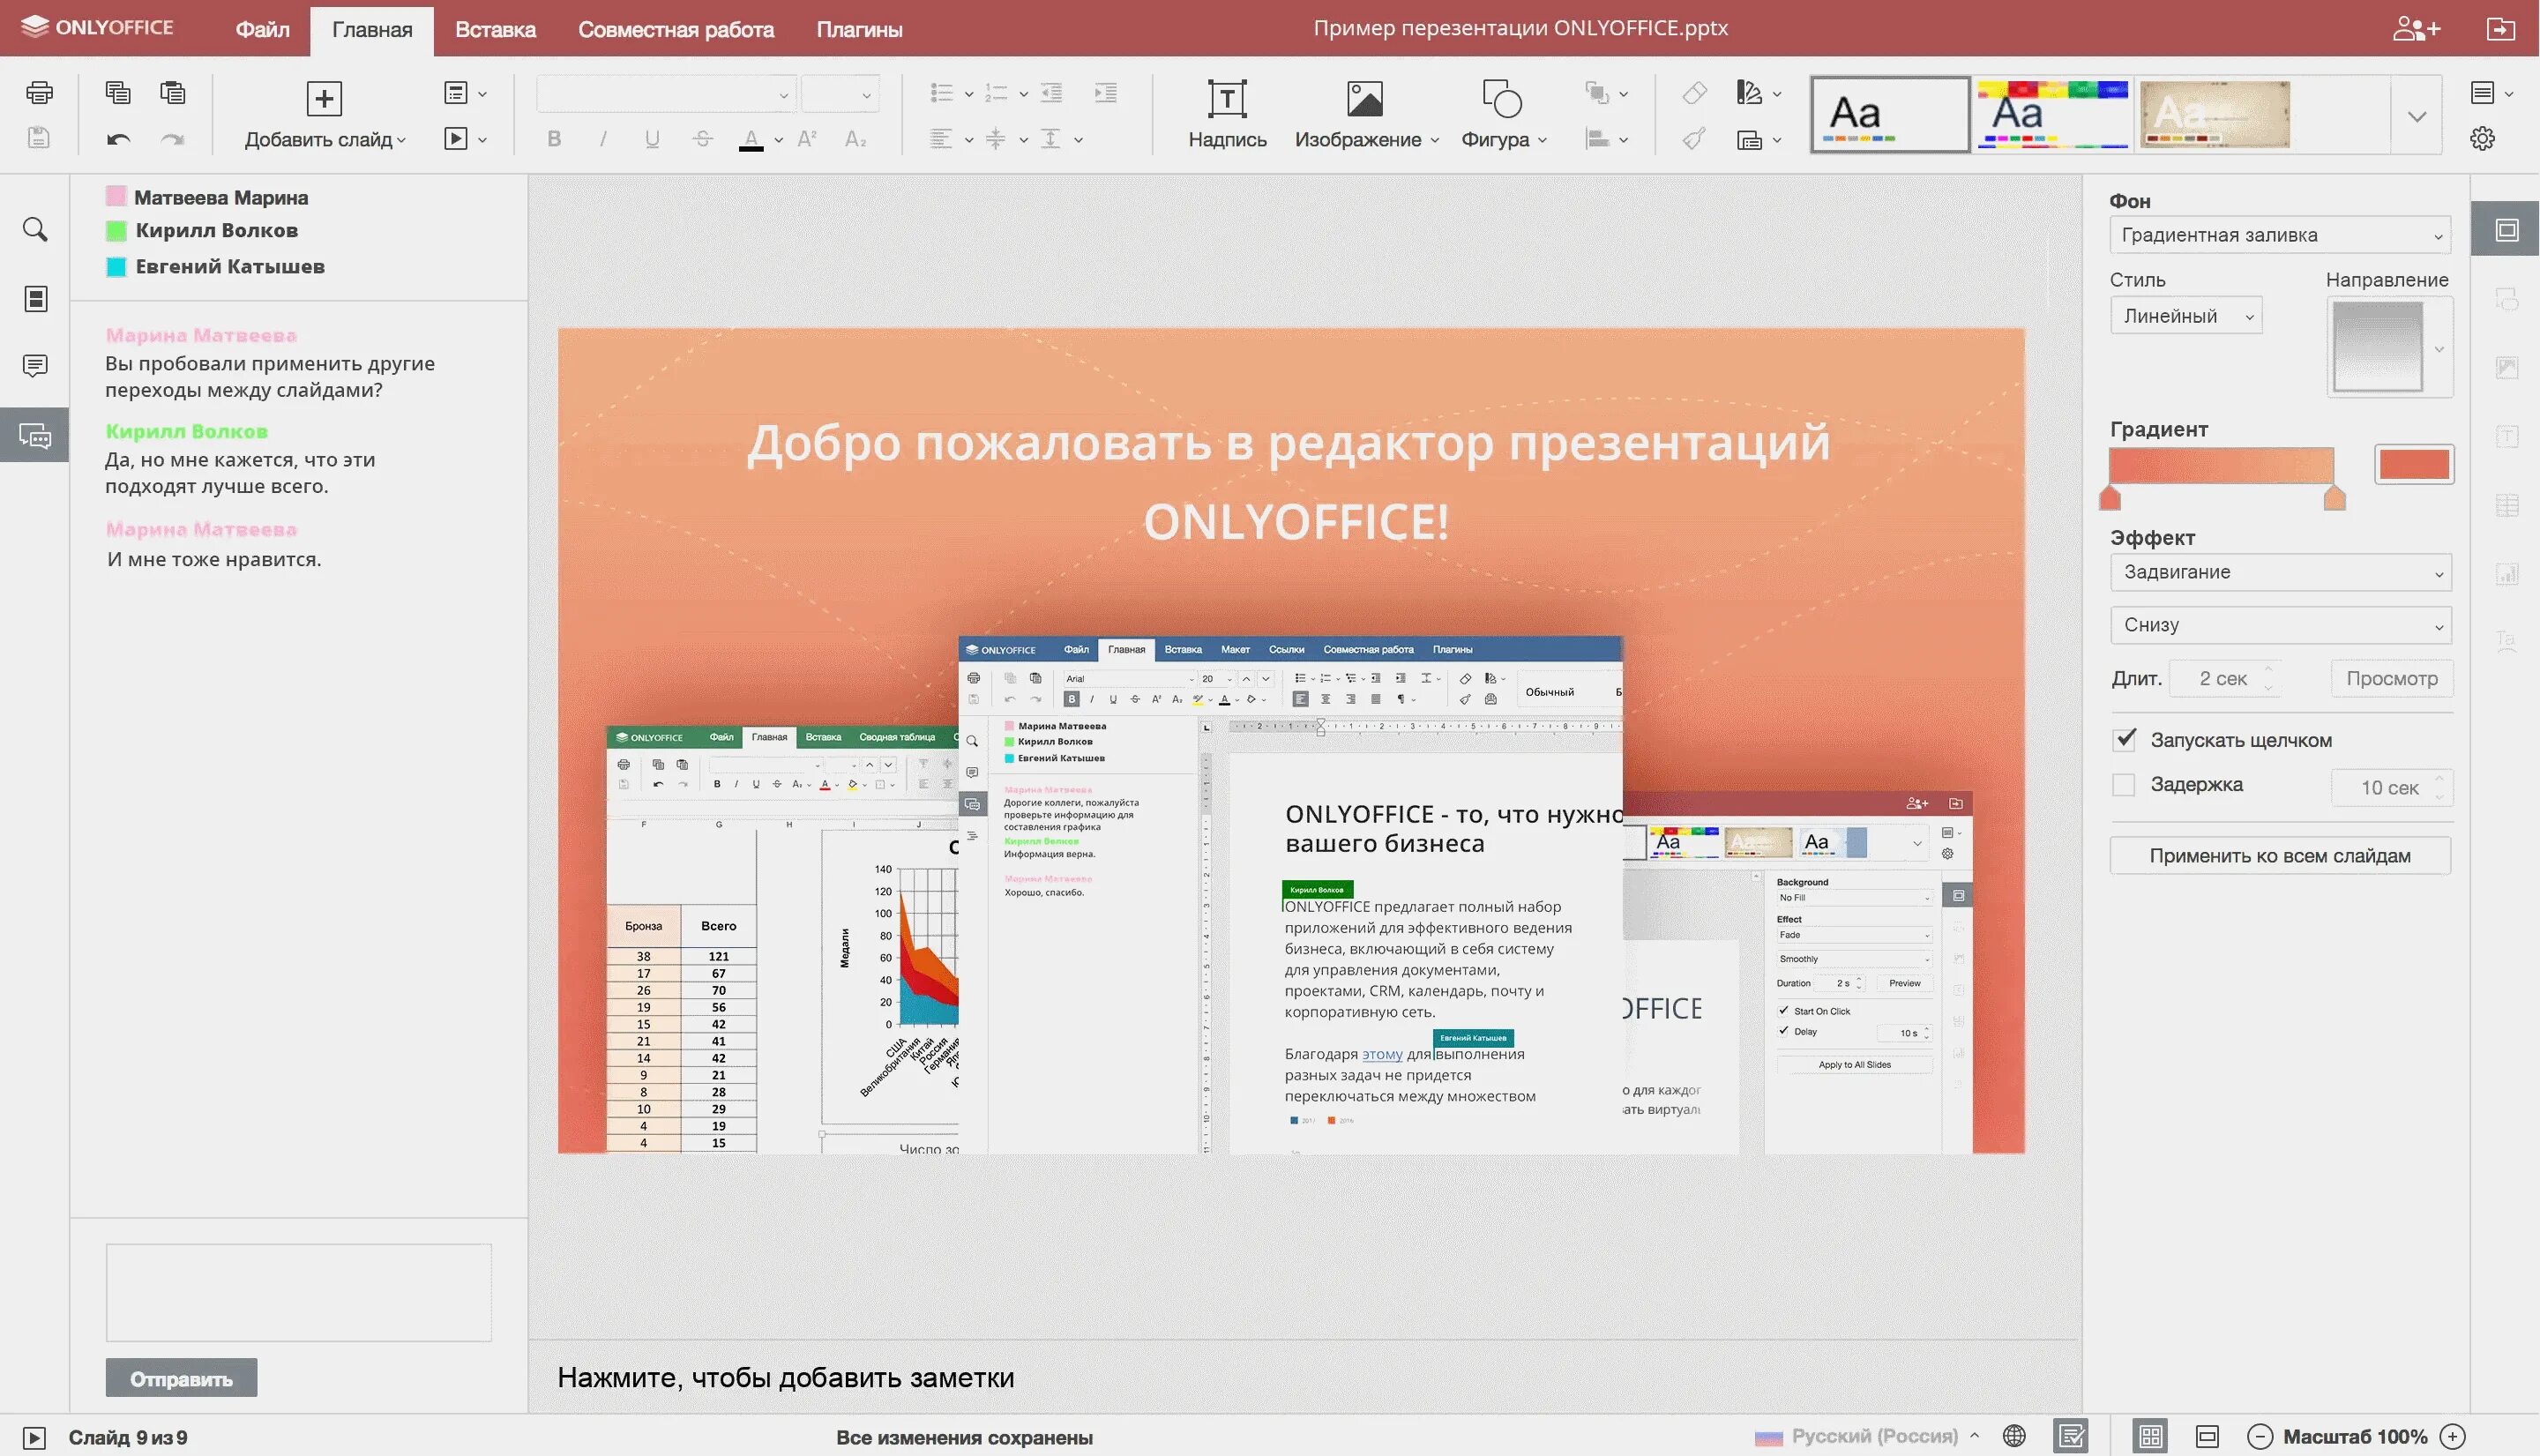Screen dimensions: 2540x1456
Task: Switch to the Вставка tab
Action: [495, 30]
